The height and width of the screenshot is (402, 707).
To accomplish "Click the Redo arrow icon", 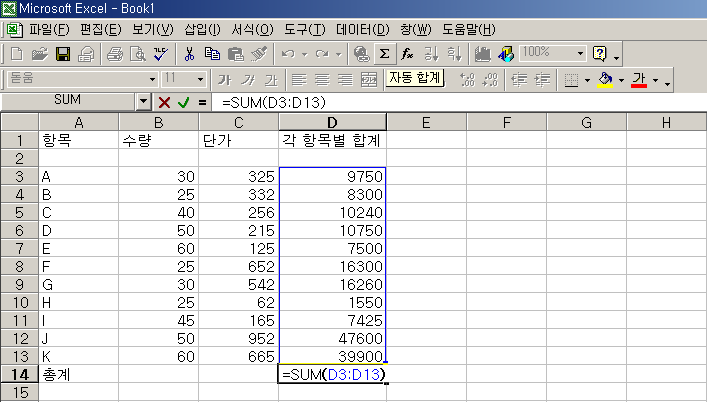I will [322, 54].
